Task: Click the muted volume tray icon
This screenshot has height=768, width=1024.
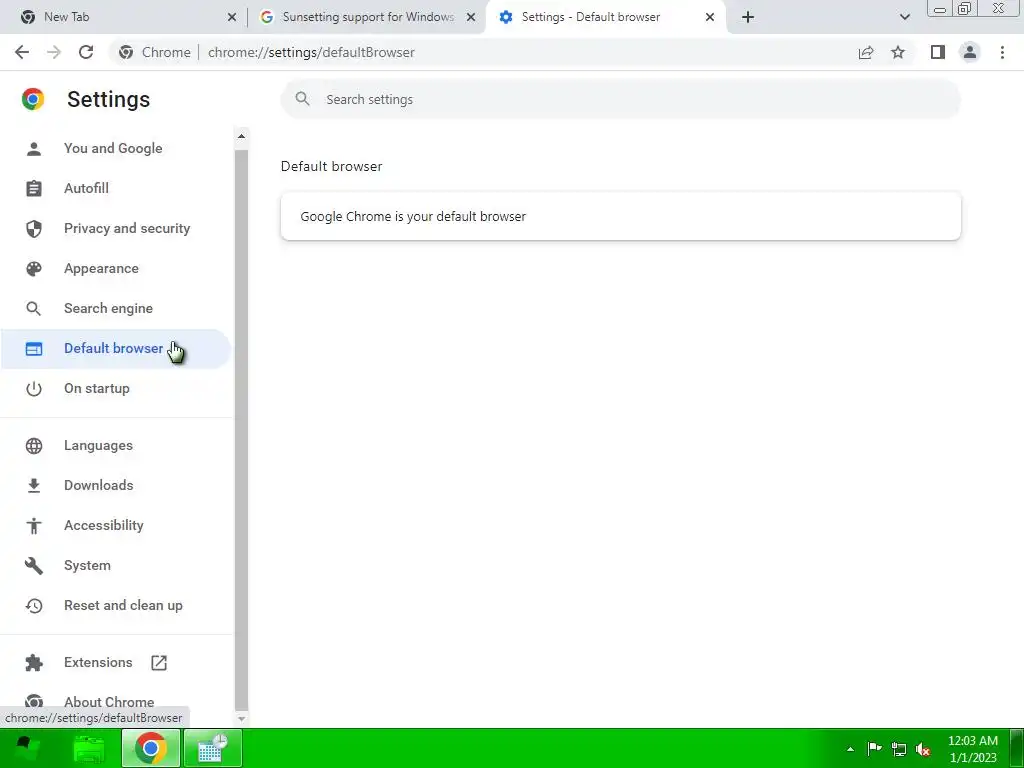Action: 923,749
